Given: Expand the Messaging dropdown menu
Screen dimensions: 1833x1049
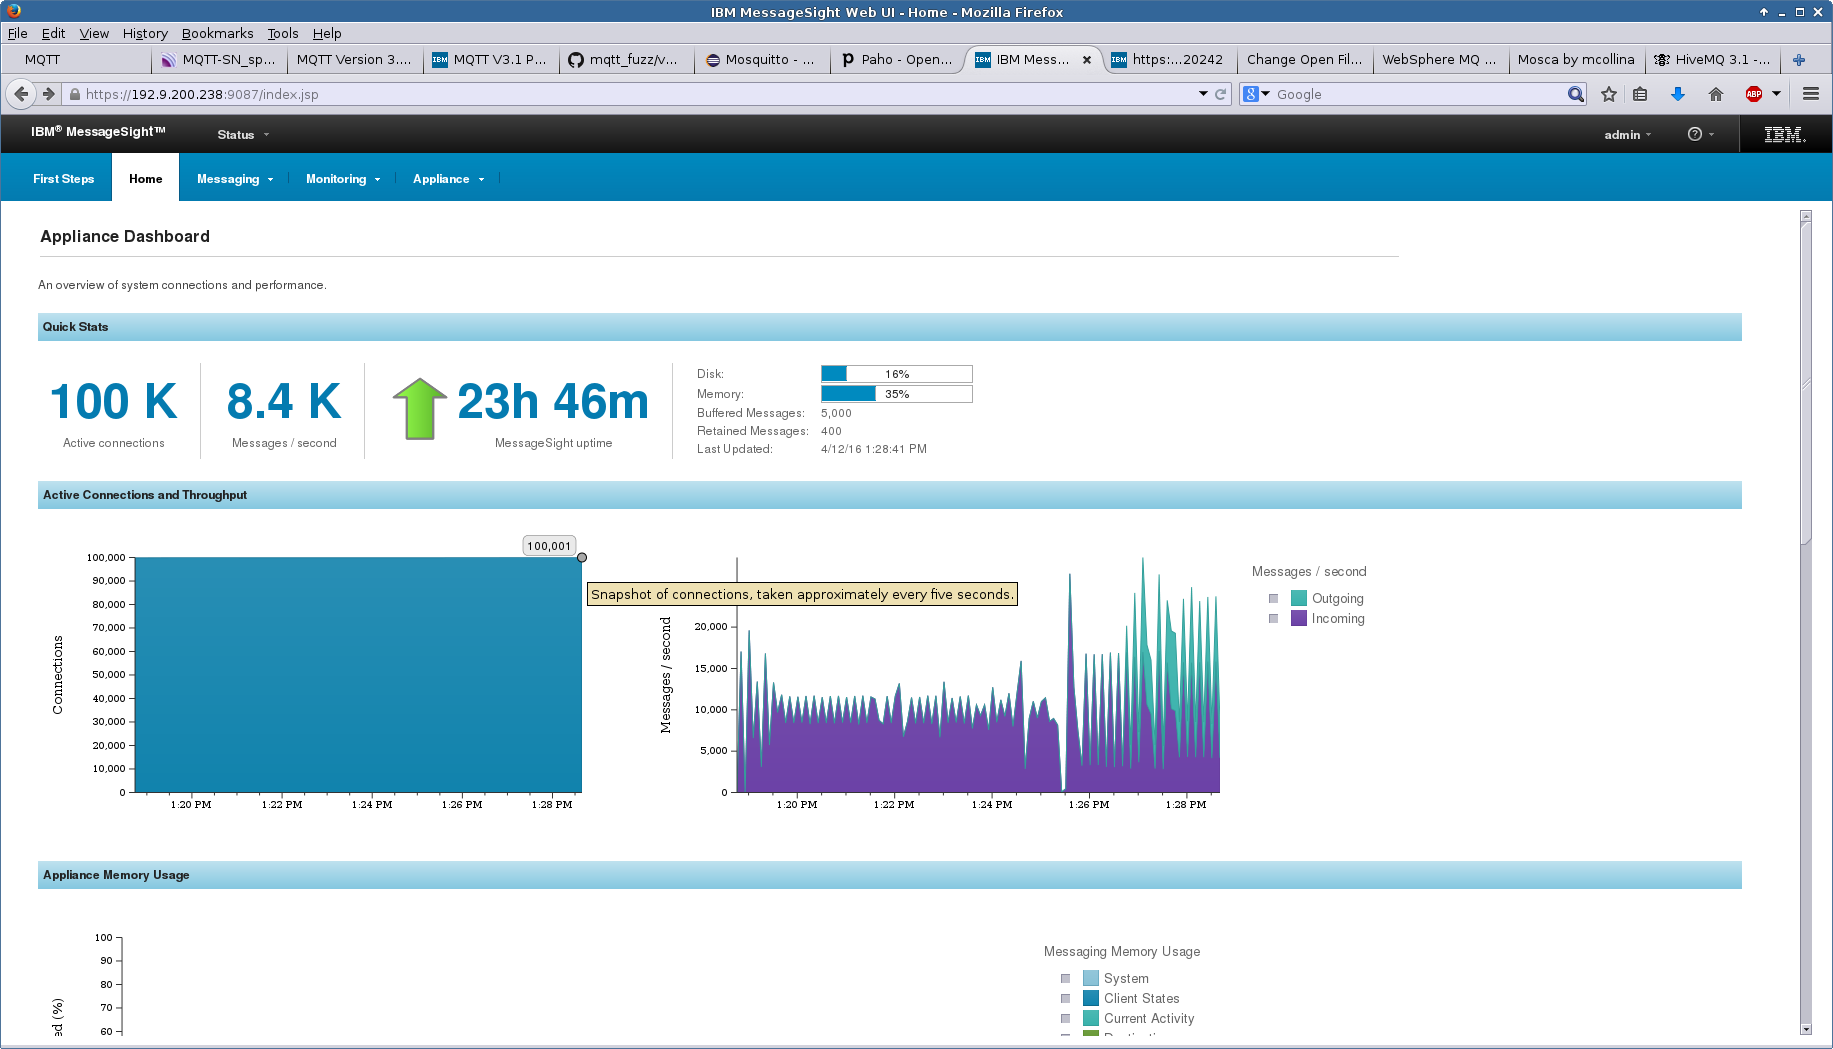Looking at the screenshot, I should pos(234,179).
